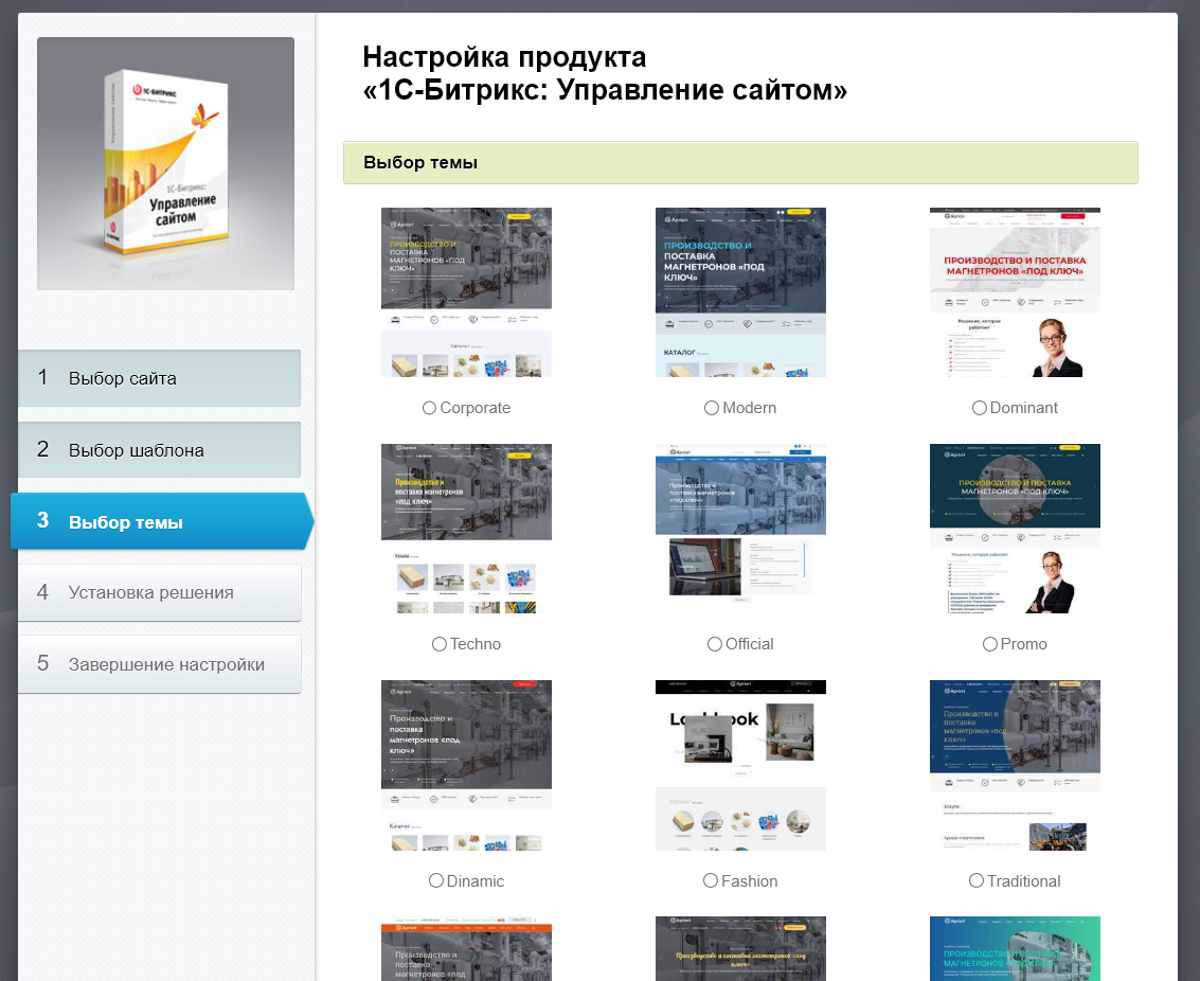Click the Fashion theme preview thumbnail

point(740,765)
